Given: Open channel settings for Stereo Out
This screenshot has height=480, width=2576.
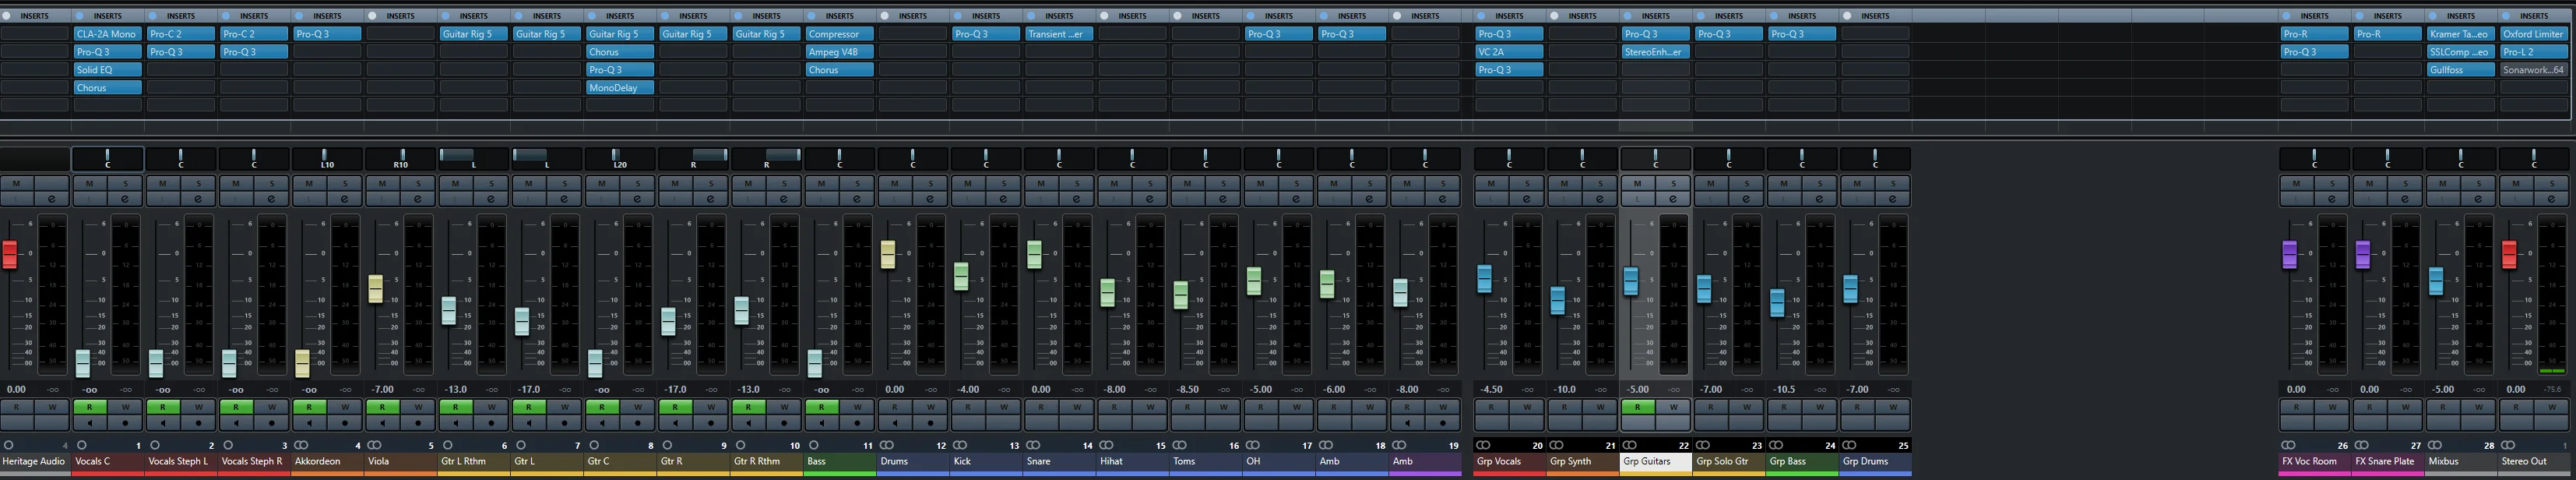Looking at the screenshot, I should pyautogui.click(x=2551, y=199).
